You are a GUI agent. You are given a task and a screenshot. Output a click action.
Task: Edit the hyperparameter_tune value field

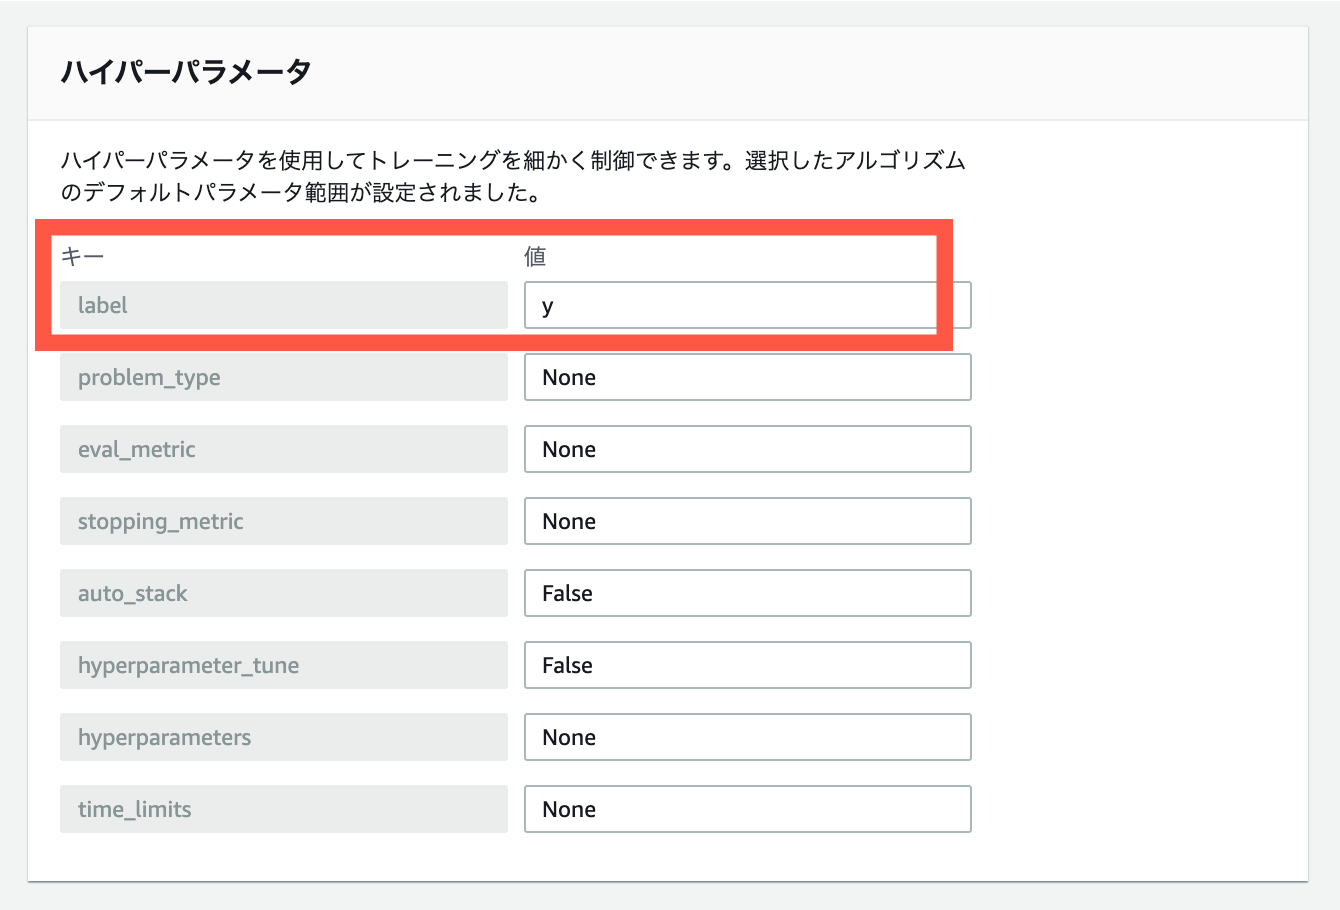coord(747,665)
